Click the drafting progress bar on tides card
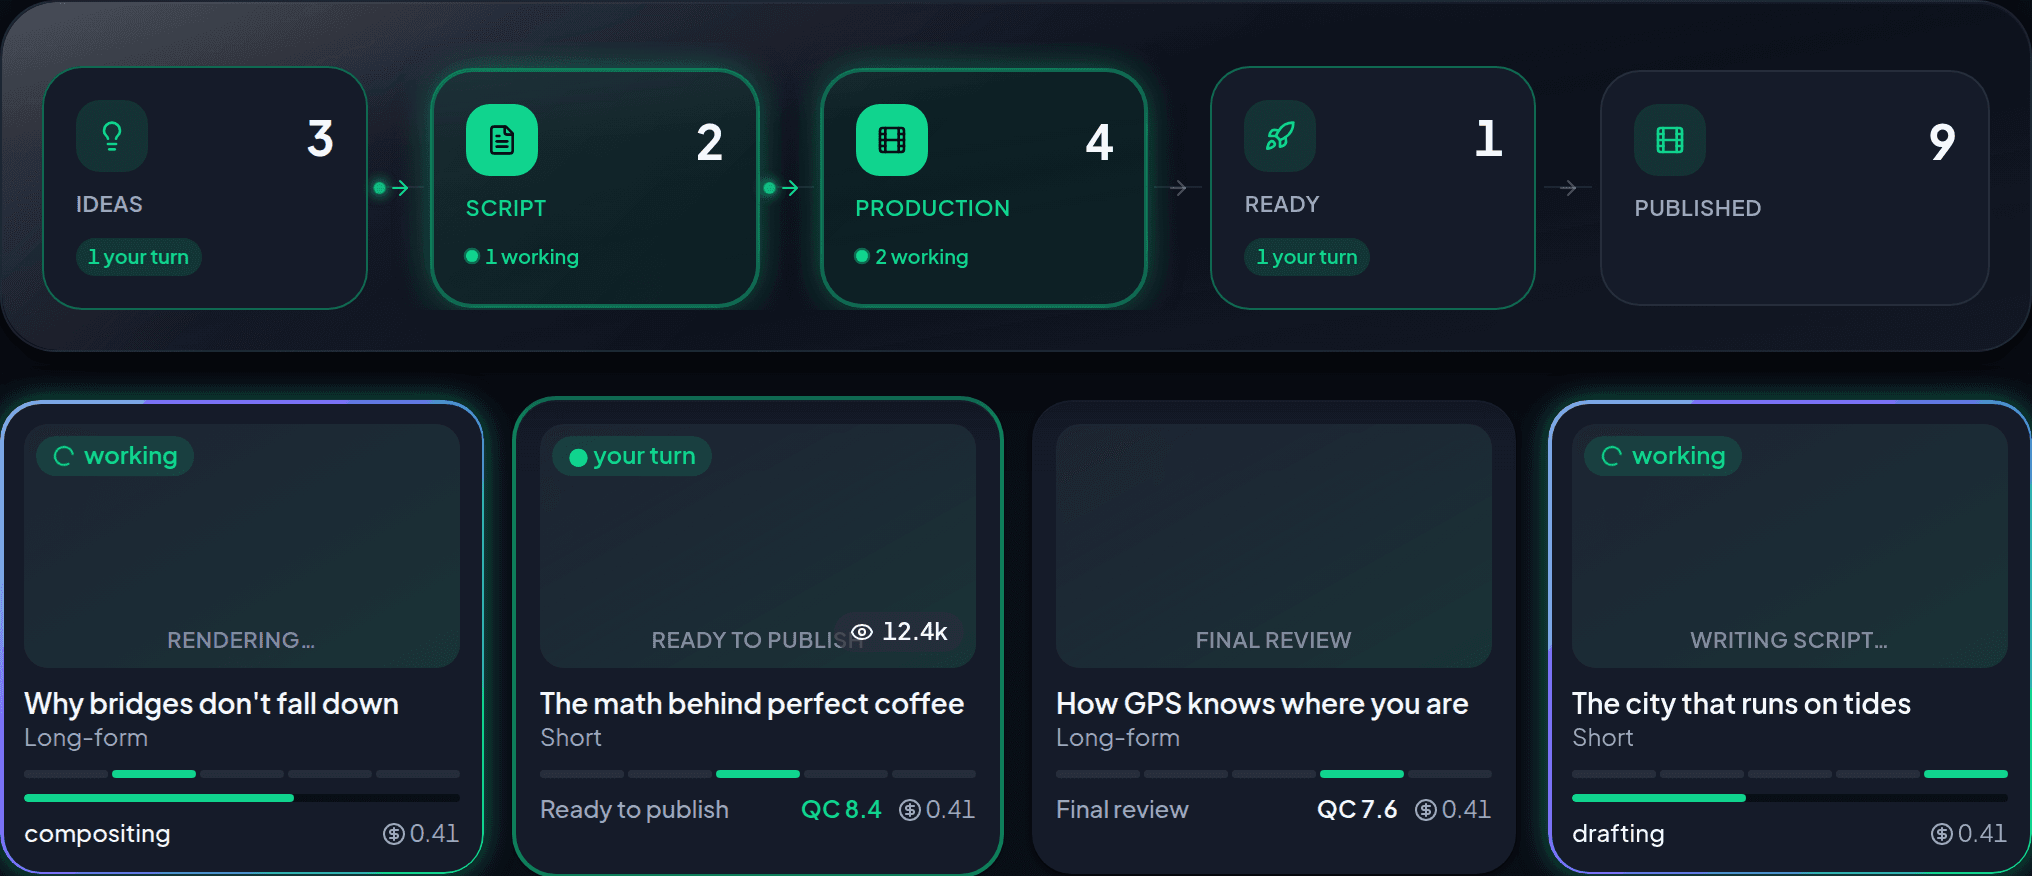 click(1790, 798)
